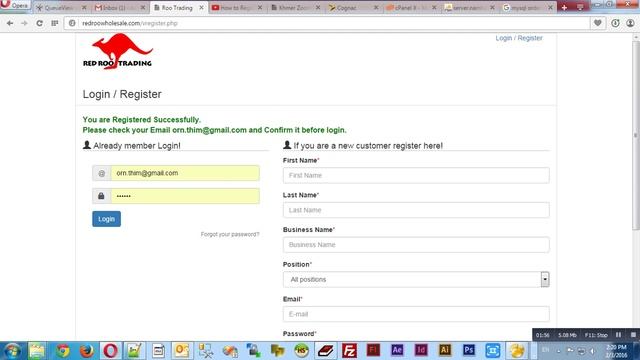
Task: Reload the page with the refresh icon
Action: [39, 23]
